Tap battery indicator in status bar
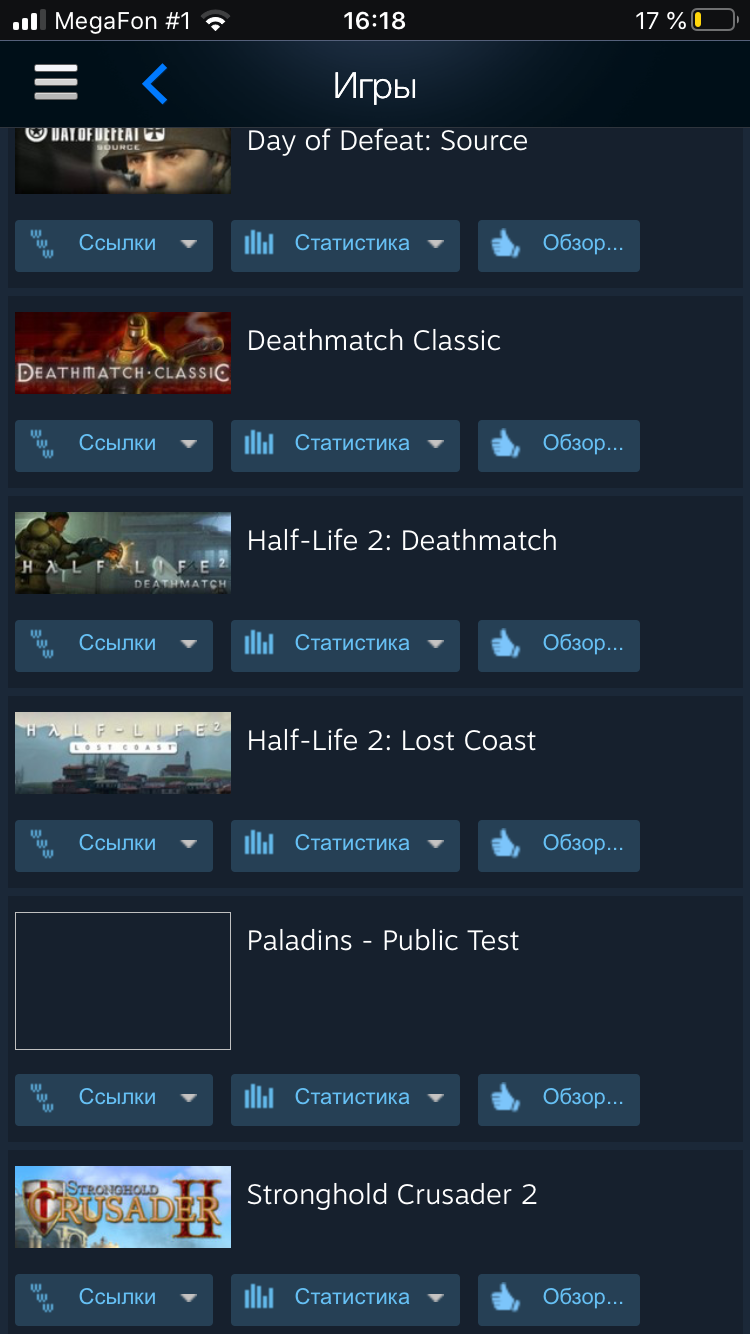 coord(714,20)
